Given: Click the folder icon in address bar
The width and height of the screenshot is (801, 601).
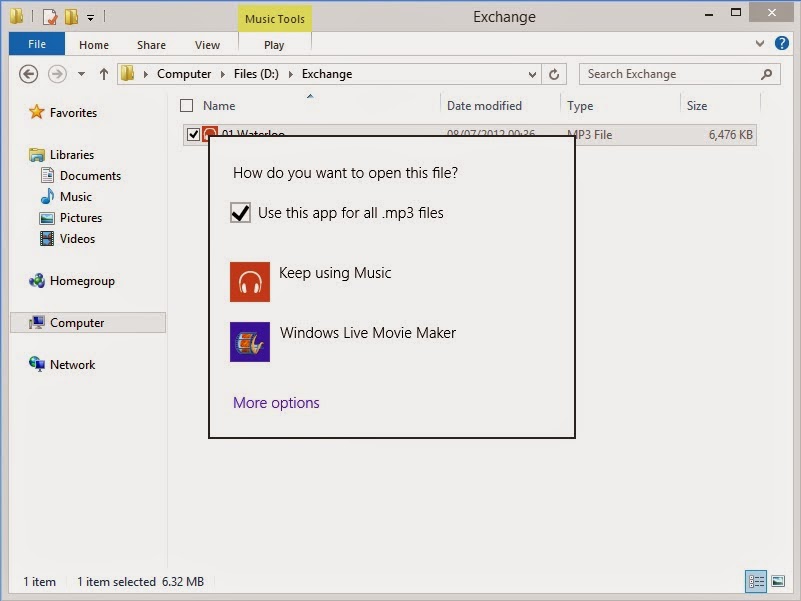Looking at the screenshot, I should tap(128, 74).
